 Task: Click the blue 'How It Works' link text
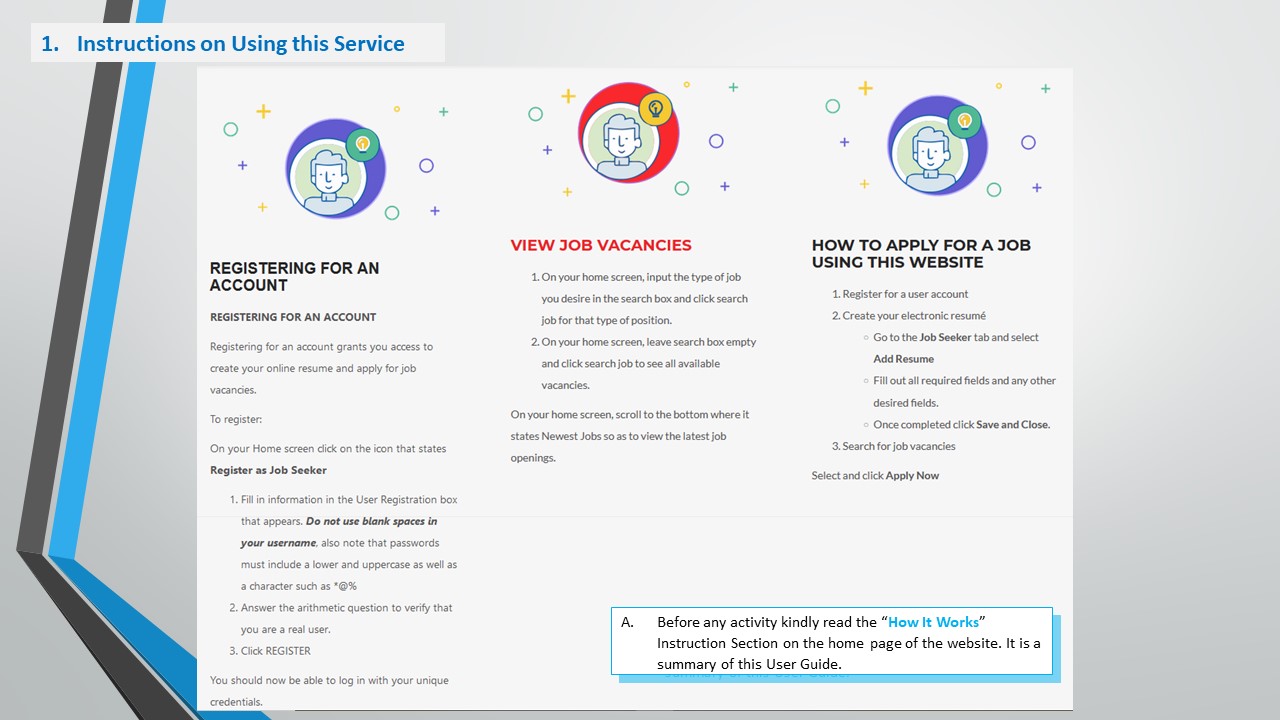(933, 622)
